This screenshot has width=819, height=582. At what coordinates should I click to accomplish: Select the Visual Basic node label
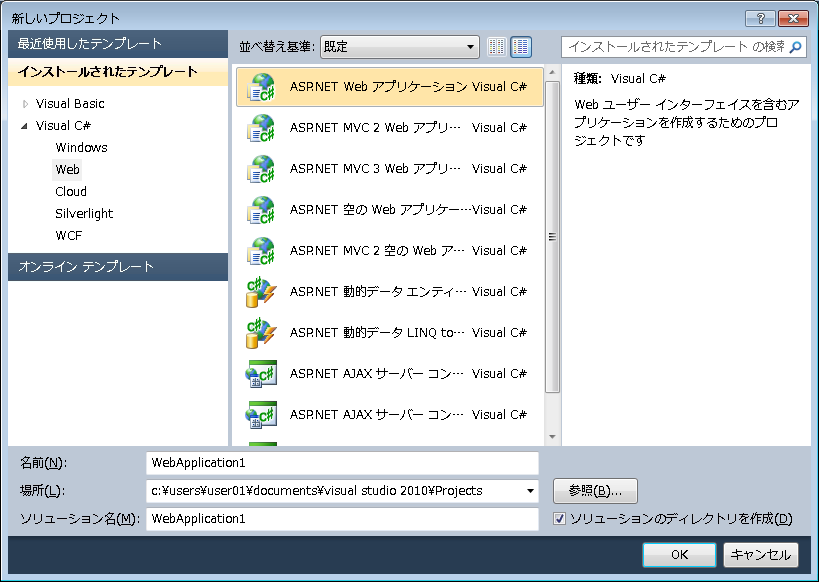coord(70,104)
